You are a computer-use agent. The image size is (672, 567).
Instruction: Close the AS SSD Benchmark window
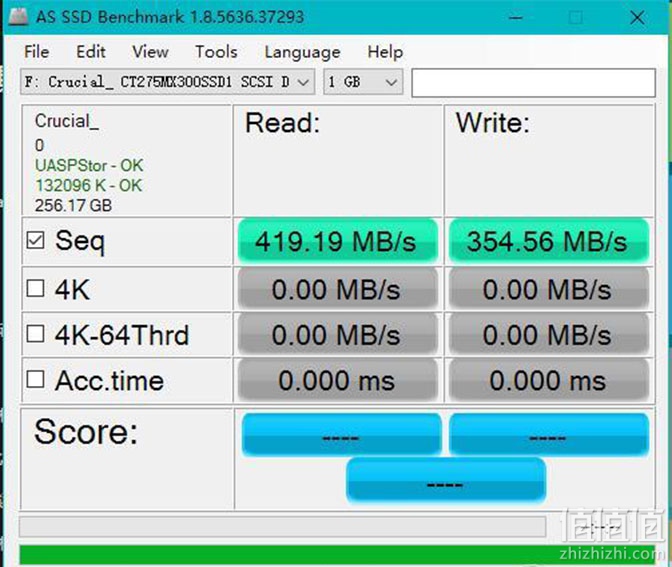637,18
